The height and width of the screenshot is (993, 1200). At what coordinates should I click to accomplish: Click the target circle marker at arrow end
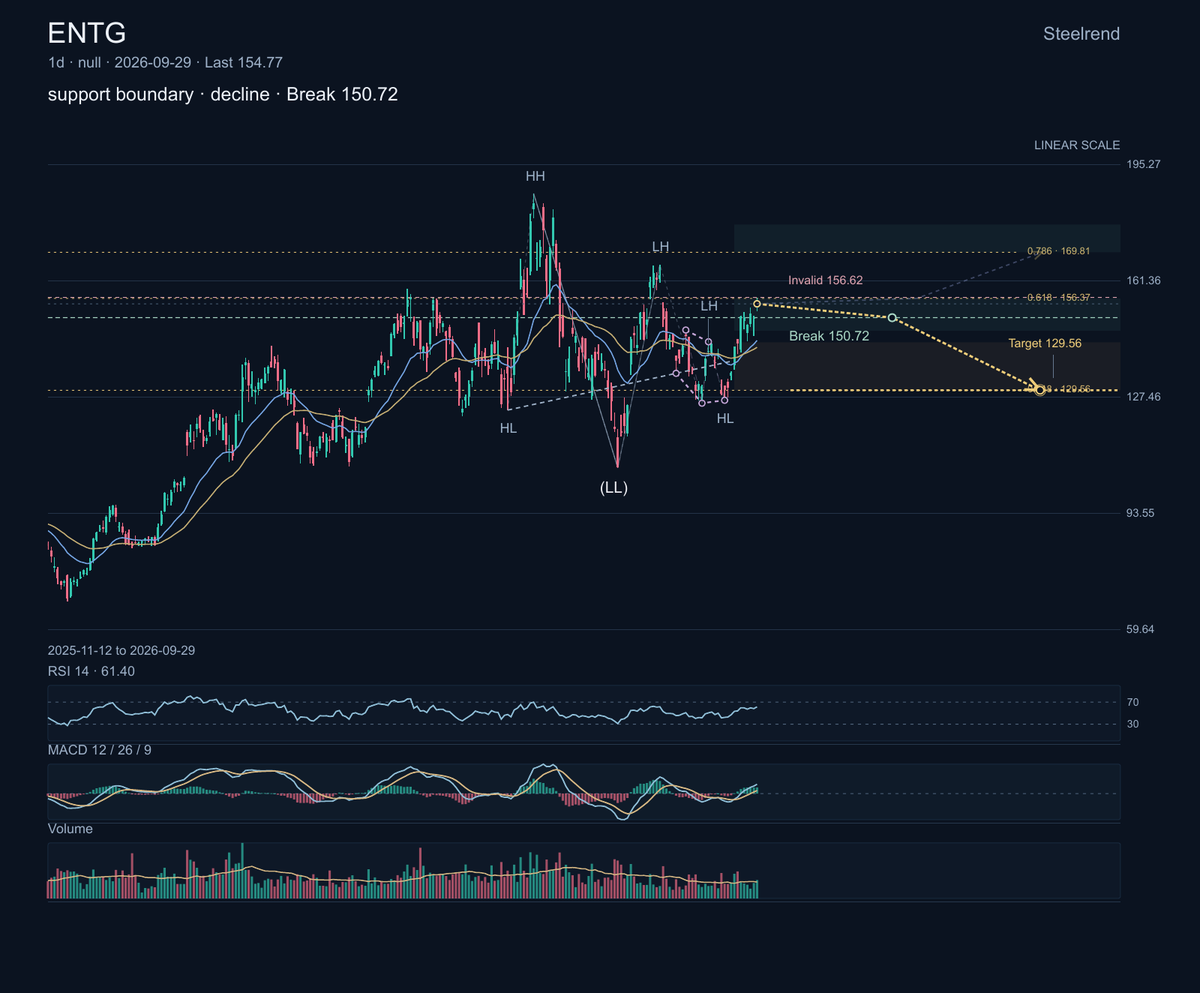point(1040,389)
